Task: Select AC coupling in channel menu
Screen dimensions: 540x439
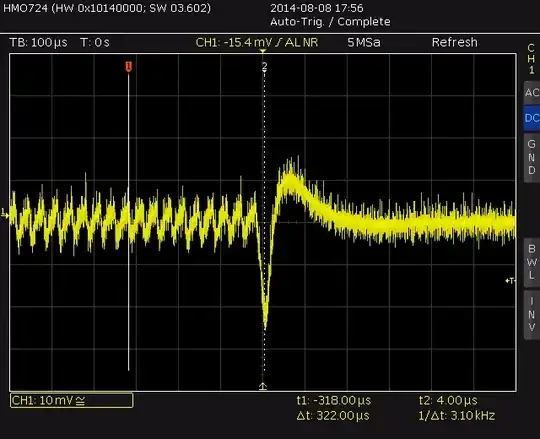Action: pyautogui.click(x=532, y=92)
